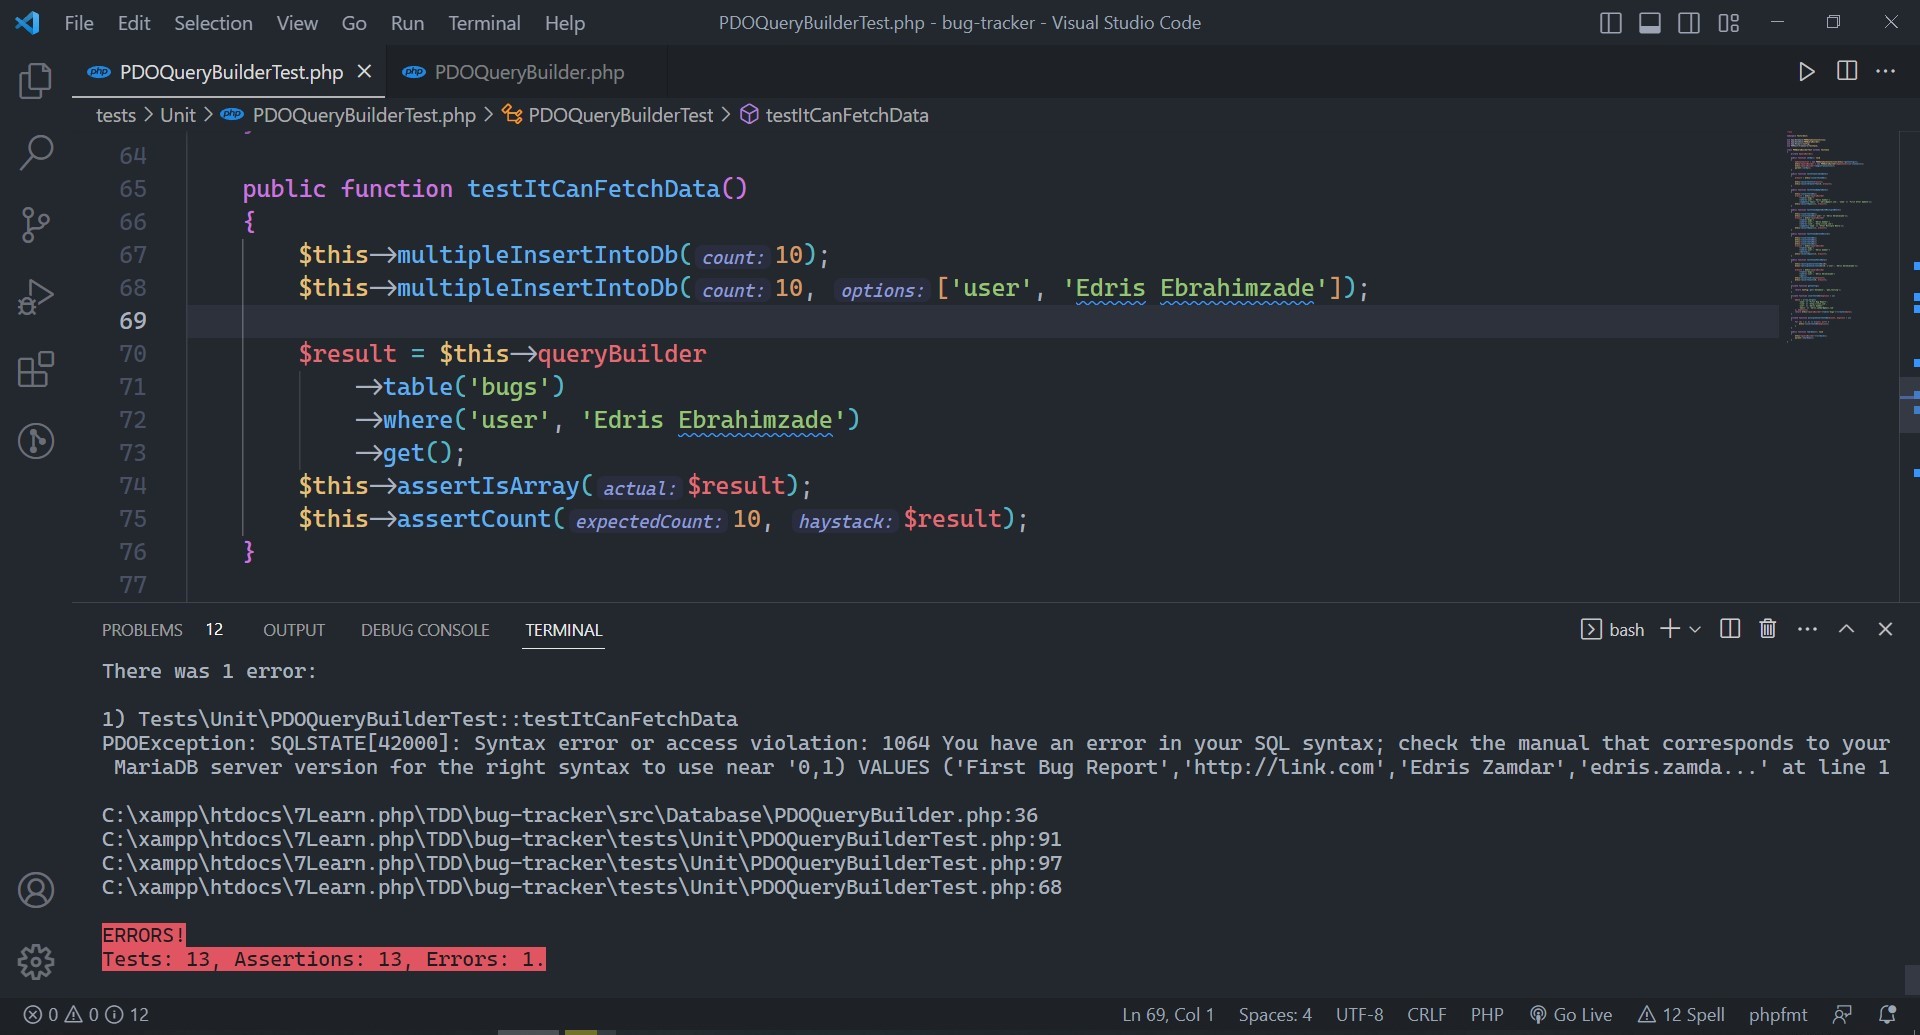The width and height of the screenshot is (1920, 1035).
Task: Expand the 'tests' breadcrumb folder
Action: click(116, 115)
